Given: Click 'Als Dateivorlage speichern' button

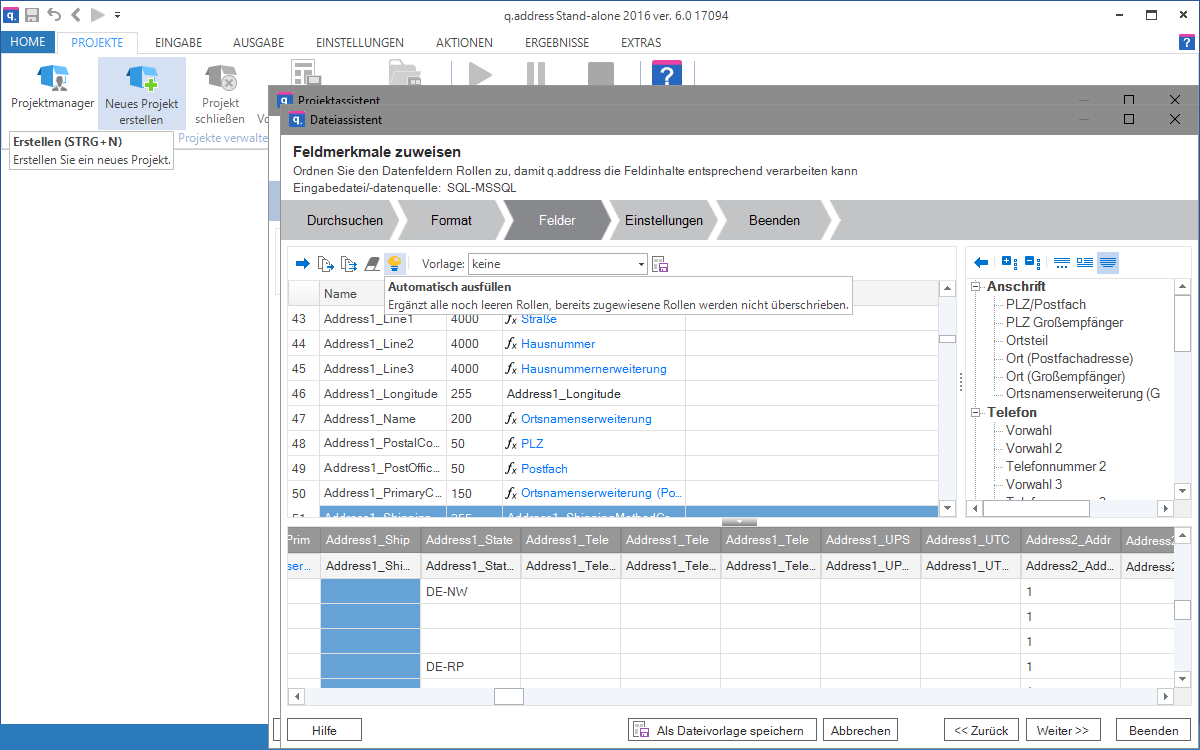Looking at the screenshot, I should click(x=722, y=730).
